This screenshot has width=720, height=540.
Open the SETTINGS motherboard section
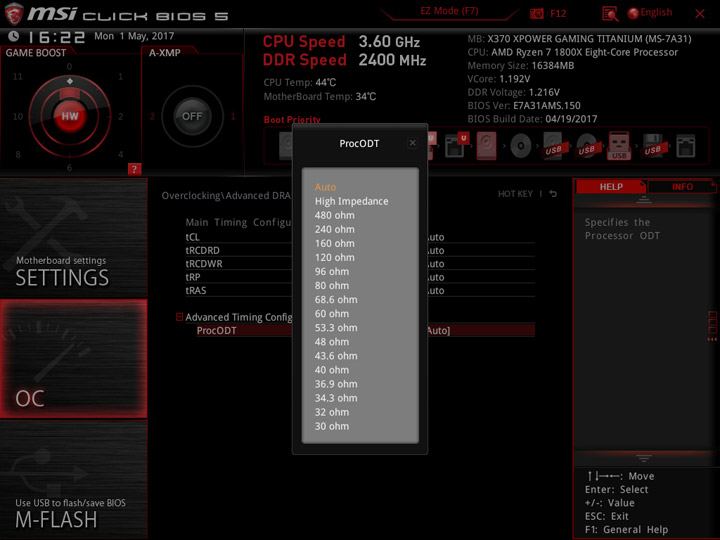coord(73,237)
